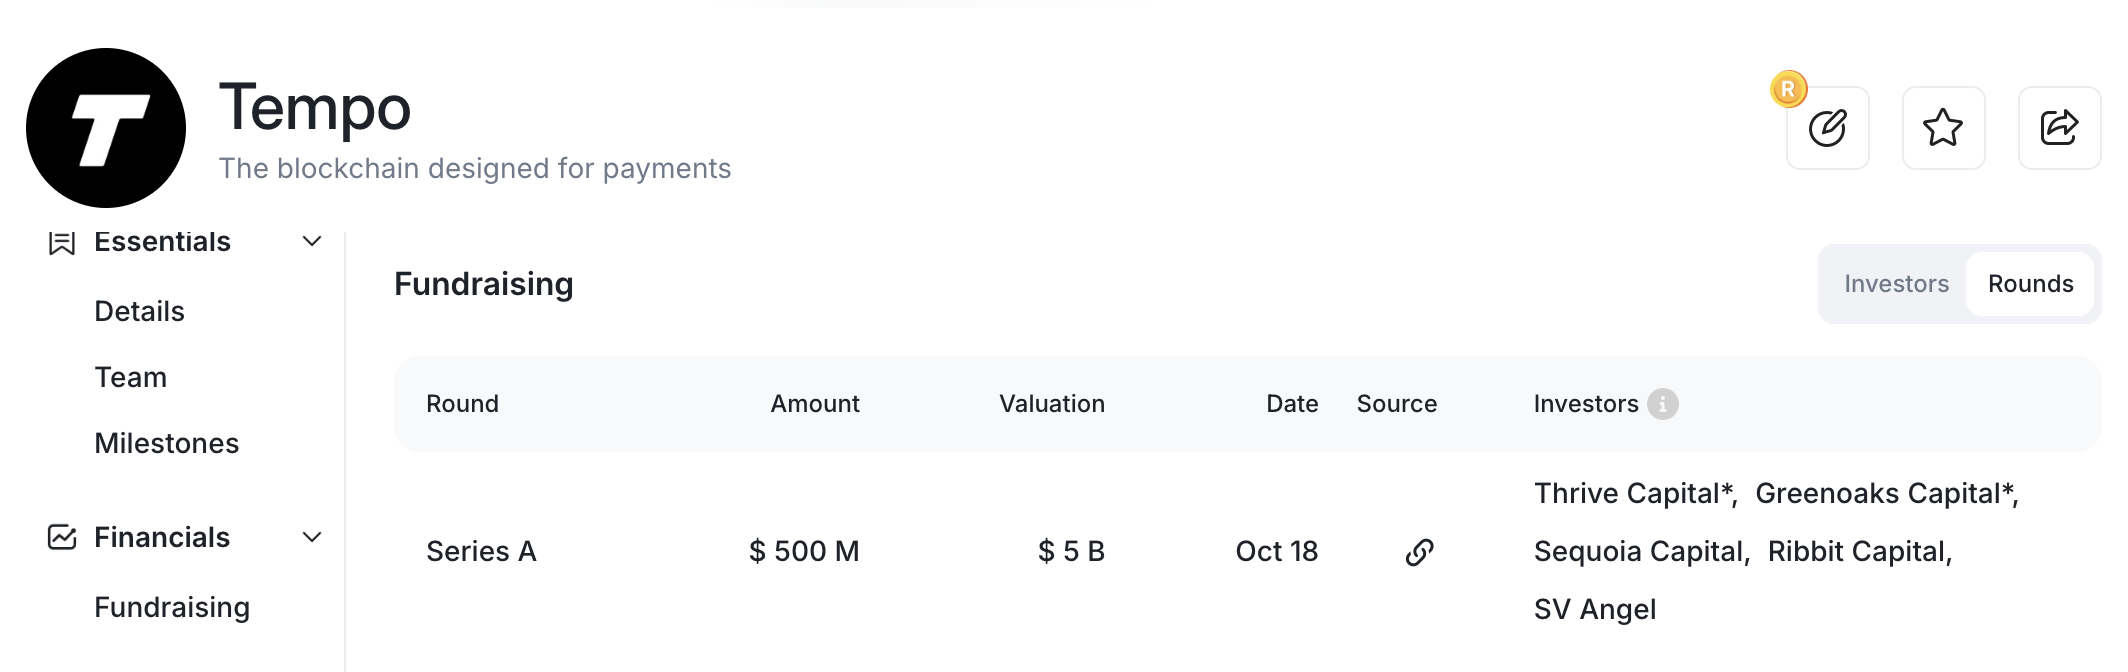The height and width of the screenshot is (672, 2128).
Task: Click the edit pencil icon button
Action: pyautogui.click(x=1828, y=128)
